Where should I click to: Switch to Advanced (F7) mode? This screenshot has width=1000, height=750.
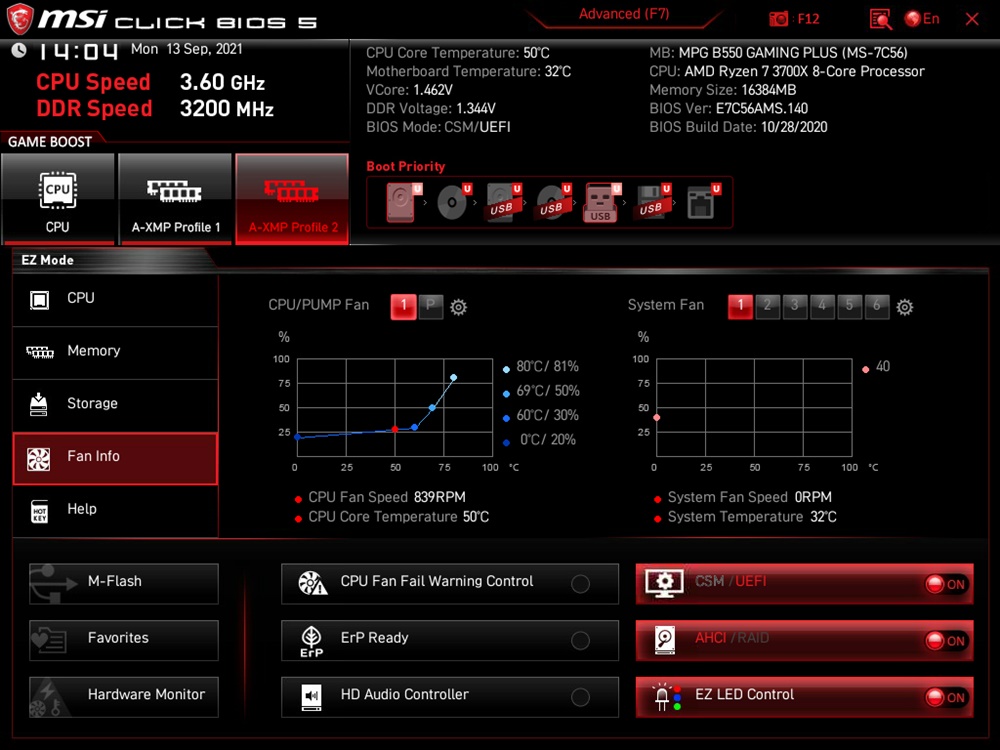(624, 15)
